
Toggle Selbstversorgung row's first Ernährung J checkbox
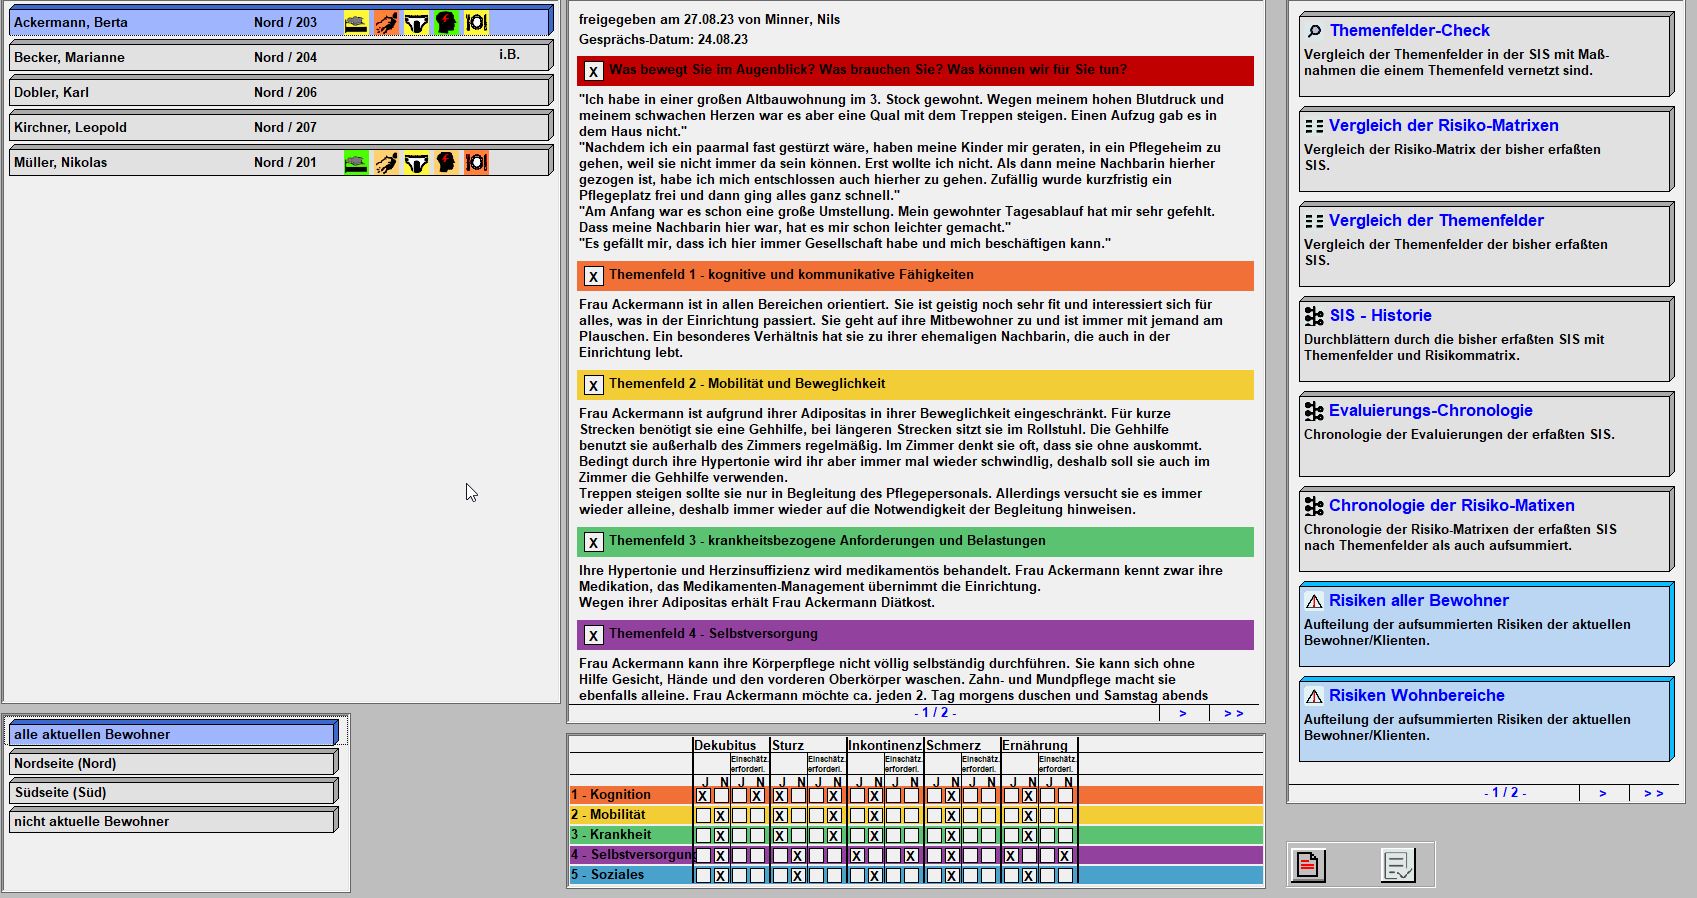click(x=1011, y=856)
